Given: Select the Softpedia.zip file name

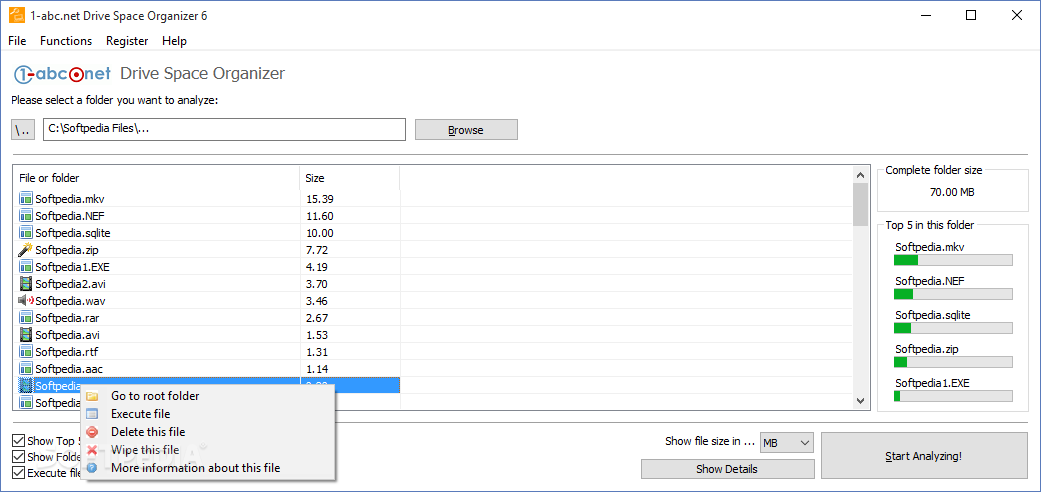Looking at the screenshot, I should coord(67,250).
